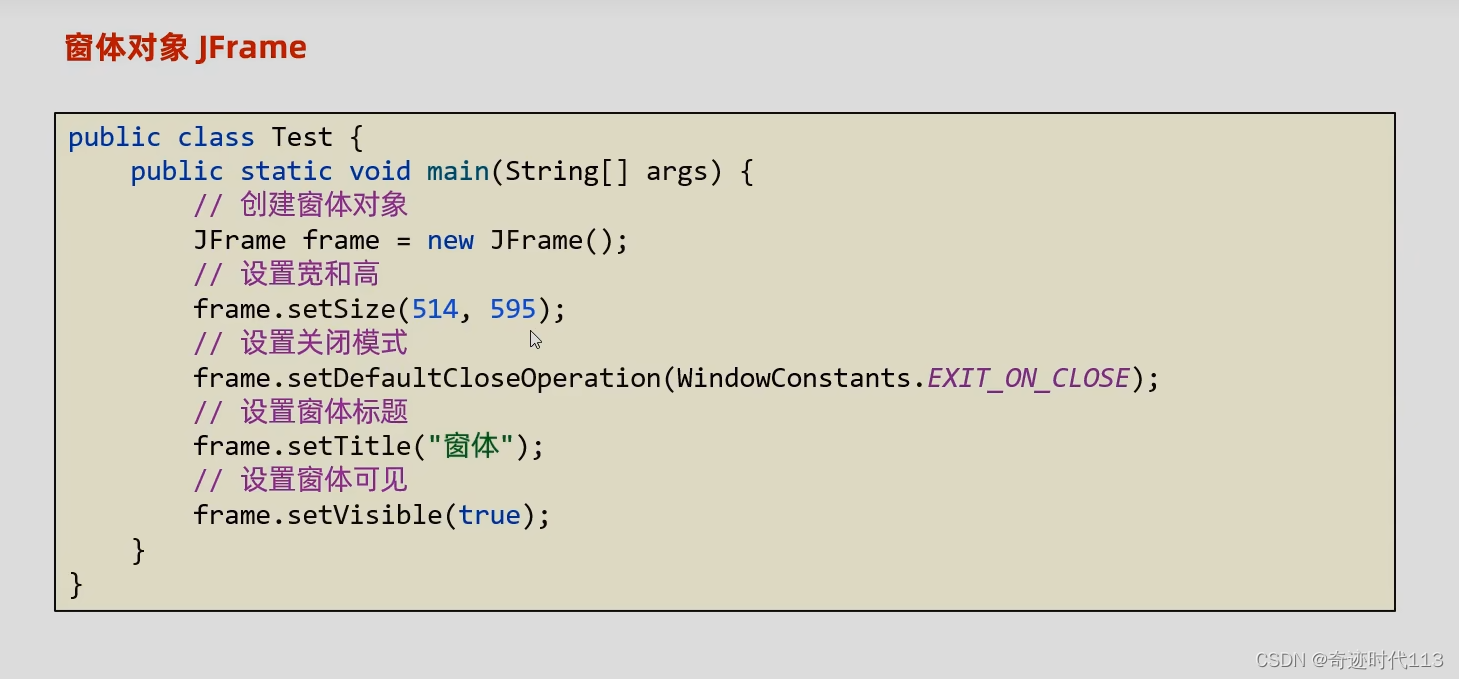1459x679 pixels.
Task: Select the keyword true in setVisible
Action: coord(489,515)
